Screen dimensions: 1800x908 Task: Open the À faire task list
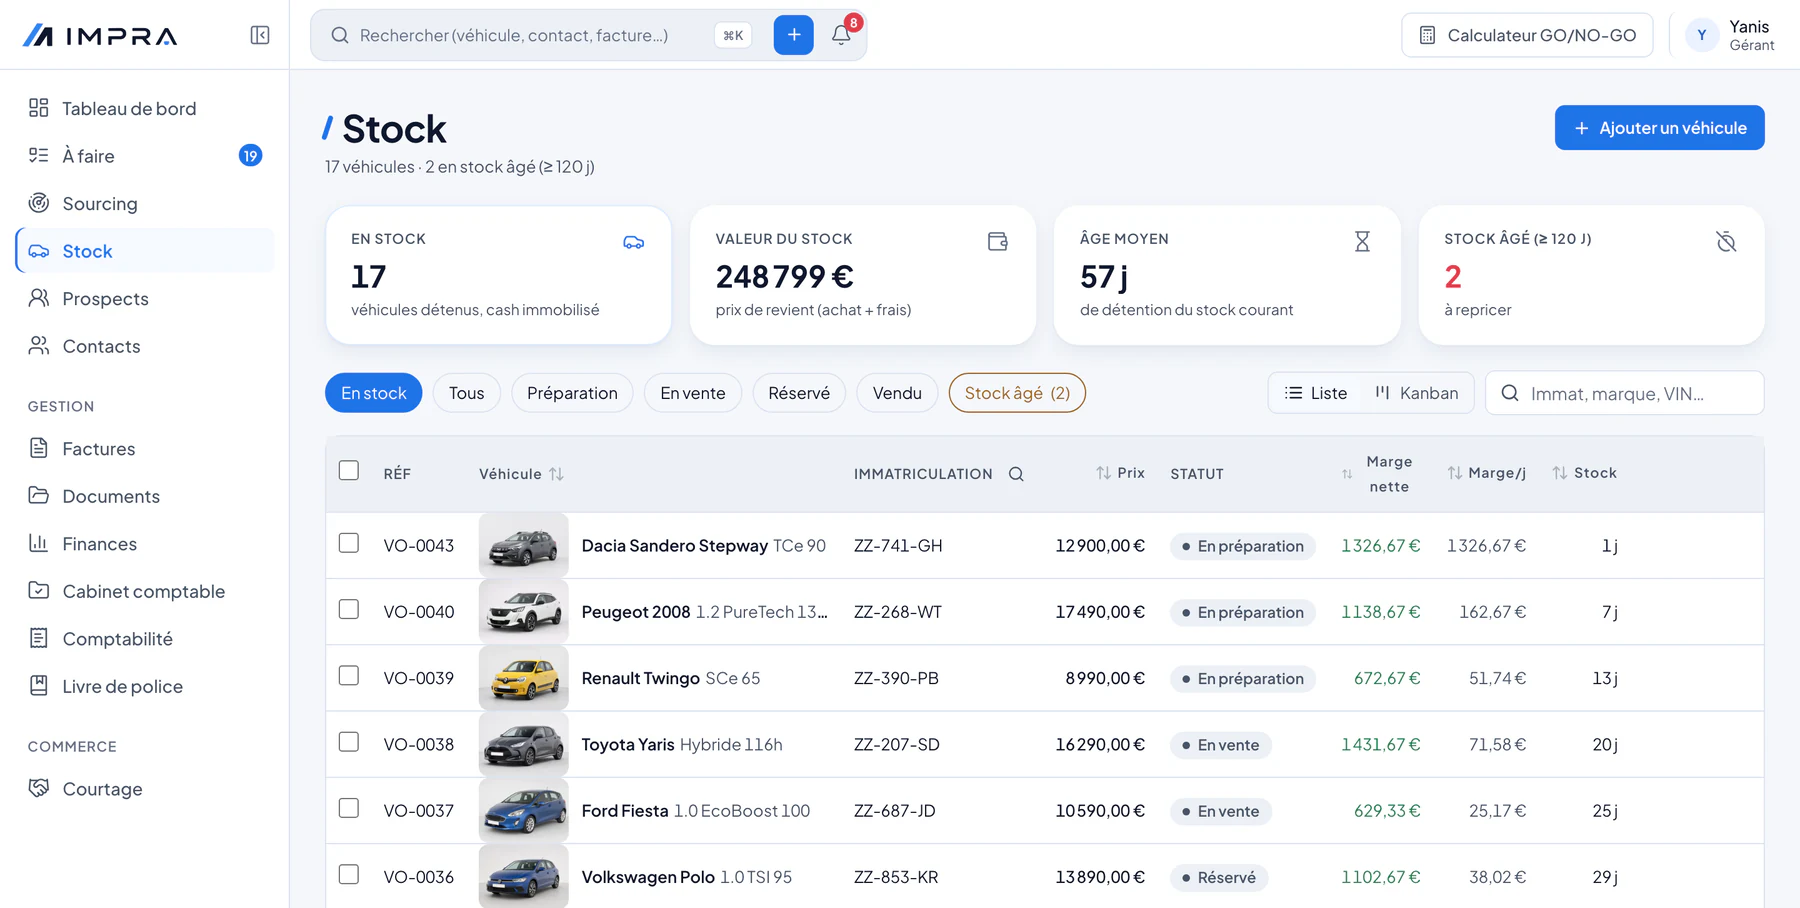(x=145, y=155)
